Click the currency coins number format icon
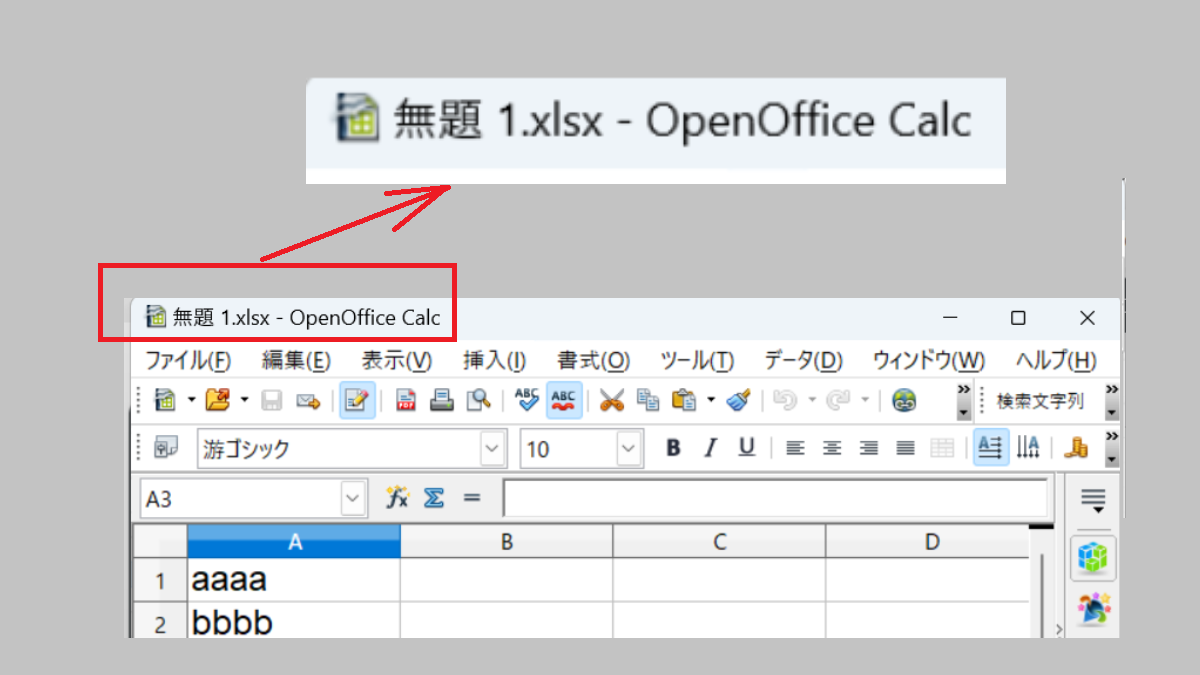 point(1077,448)
